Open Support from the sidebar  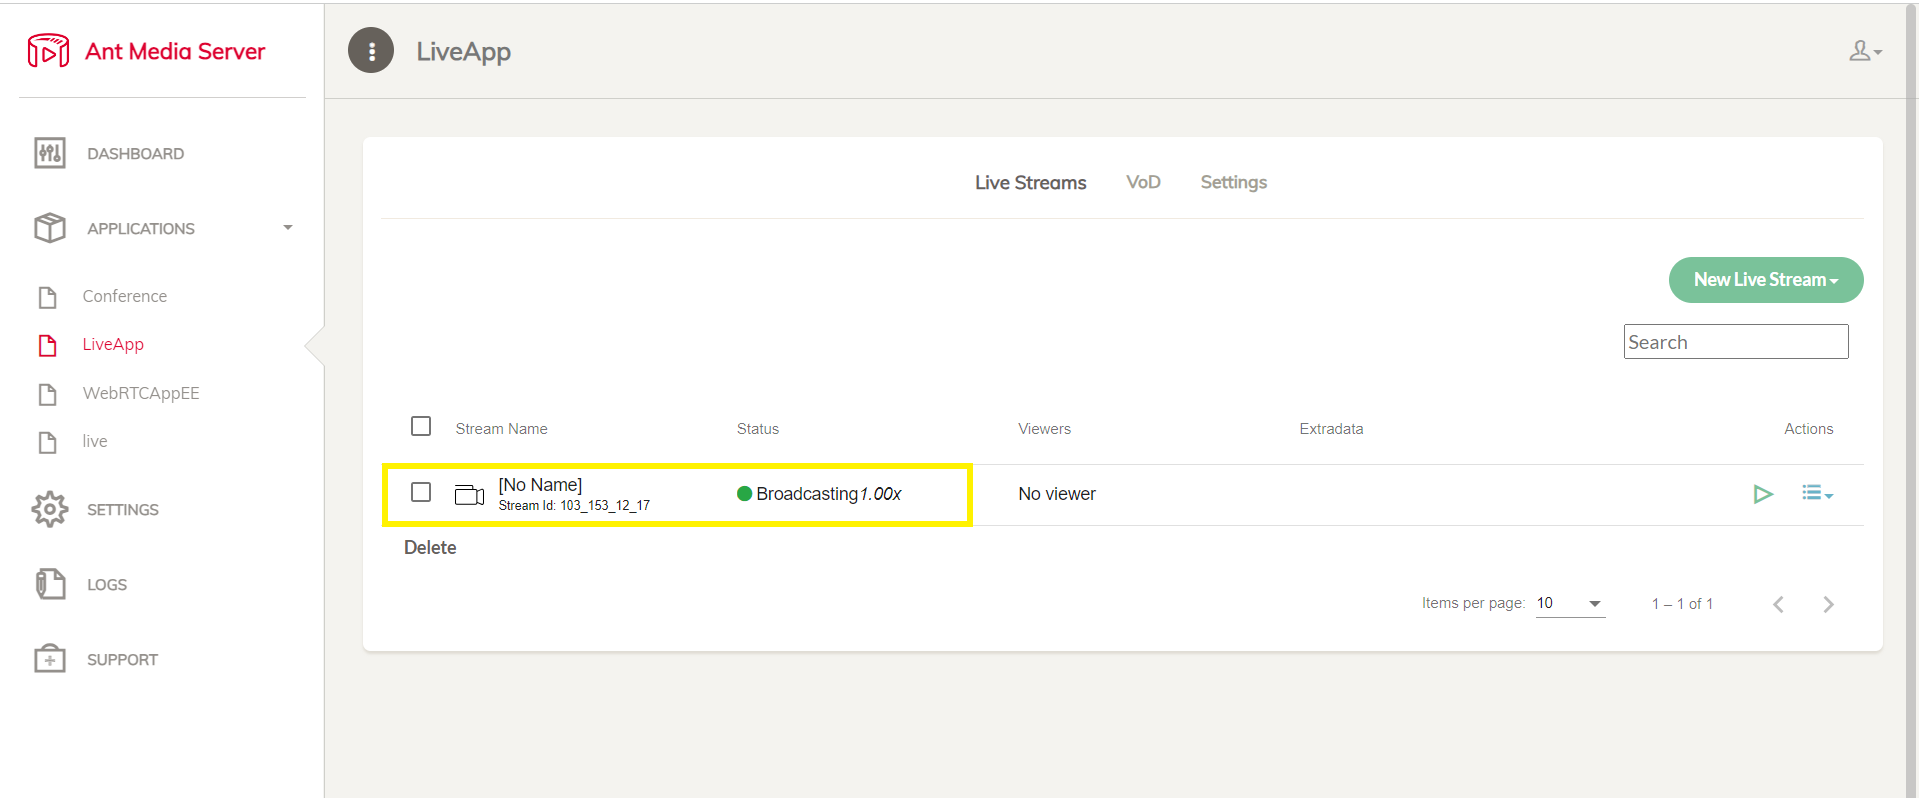tap(122, 660)
